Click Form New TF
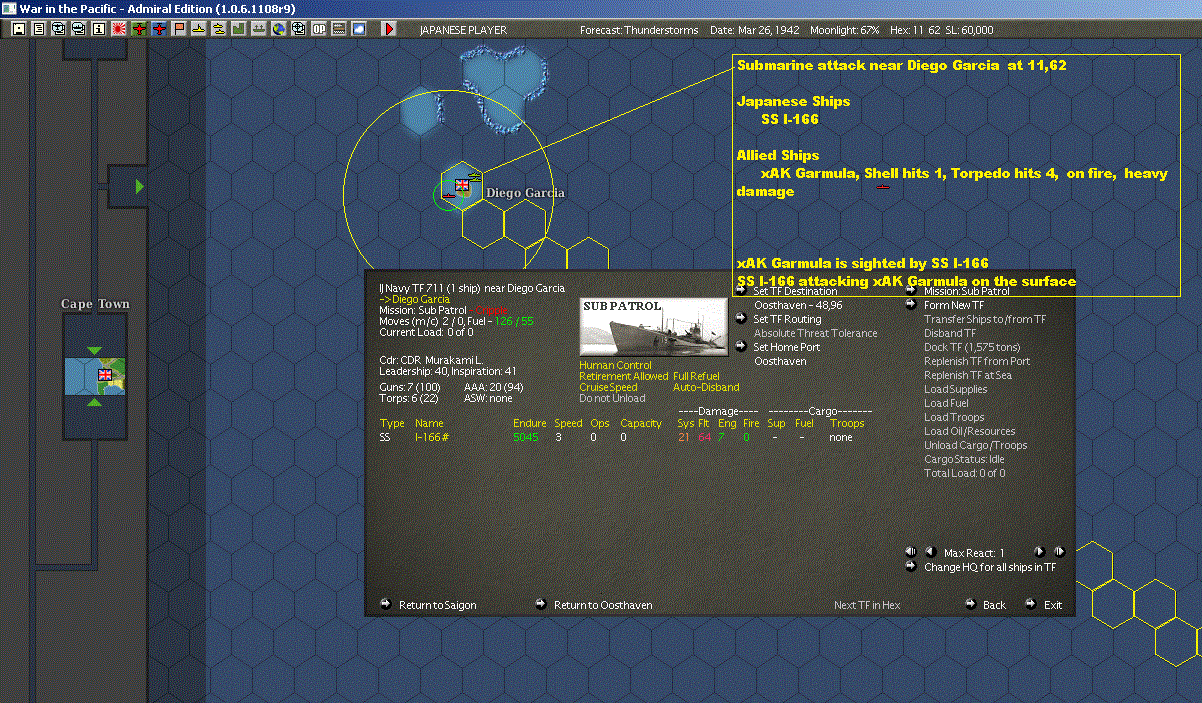The image size is (1202, 703). [x=953, y=305]
